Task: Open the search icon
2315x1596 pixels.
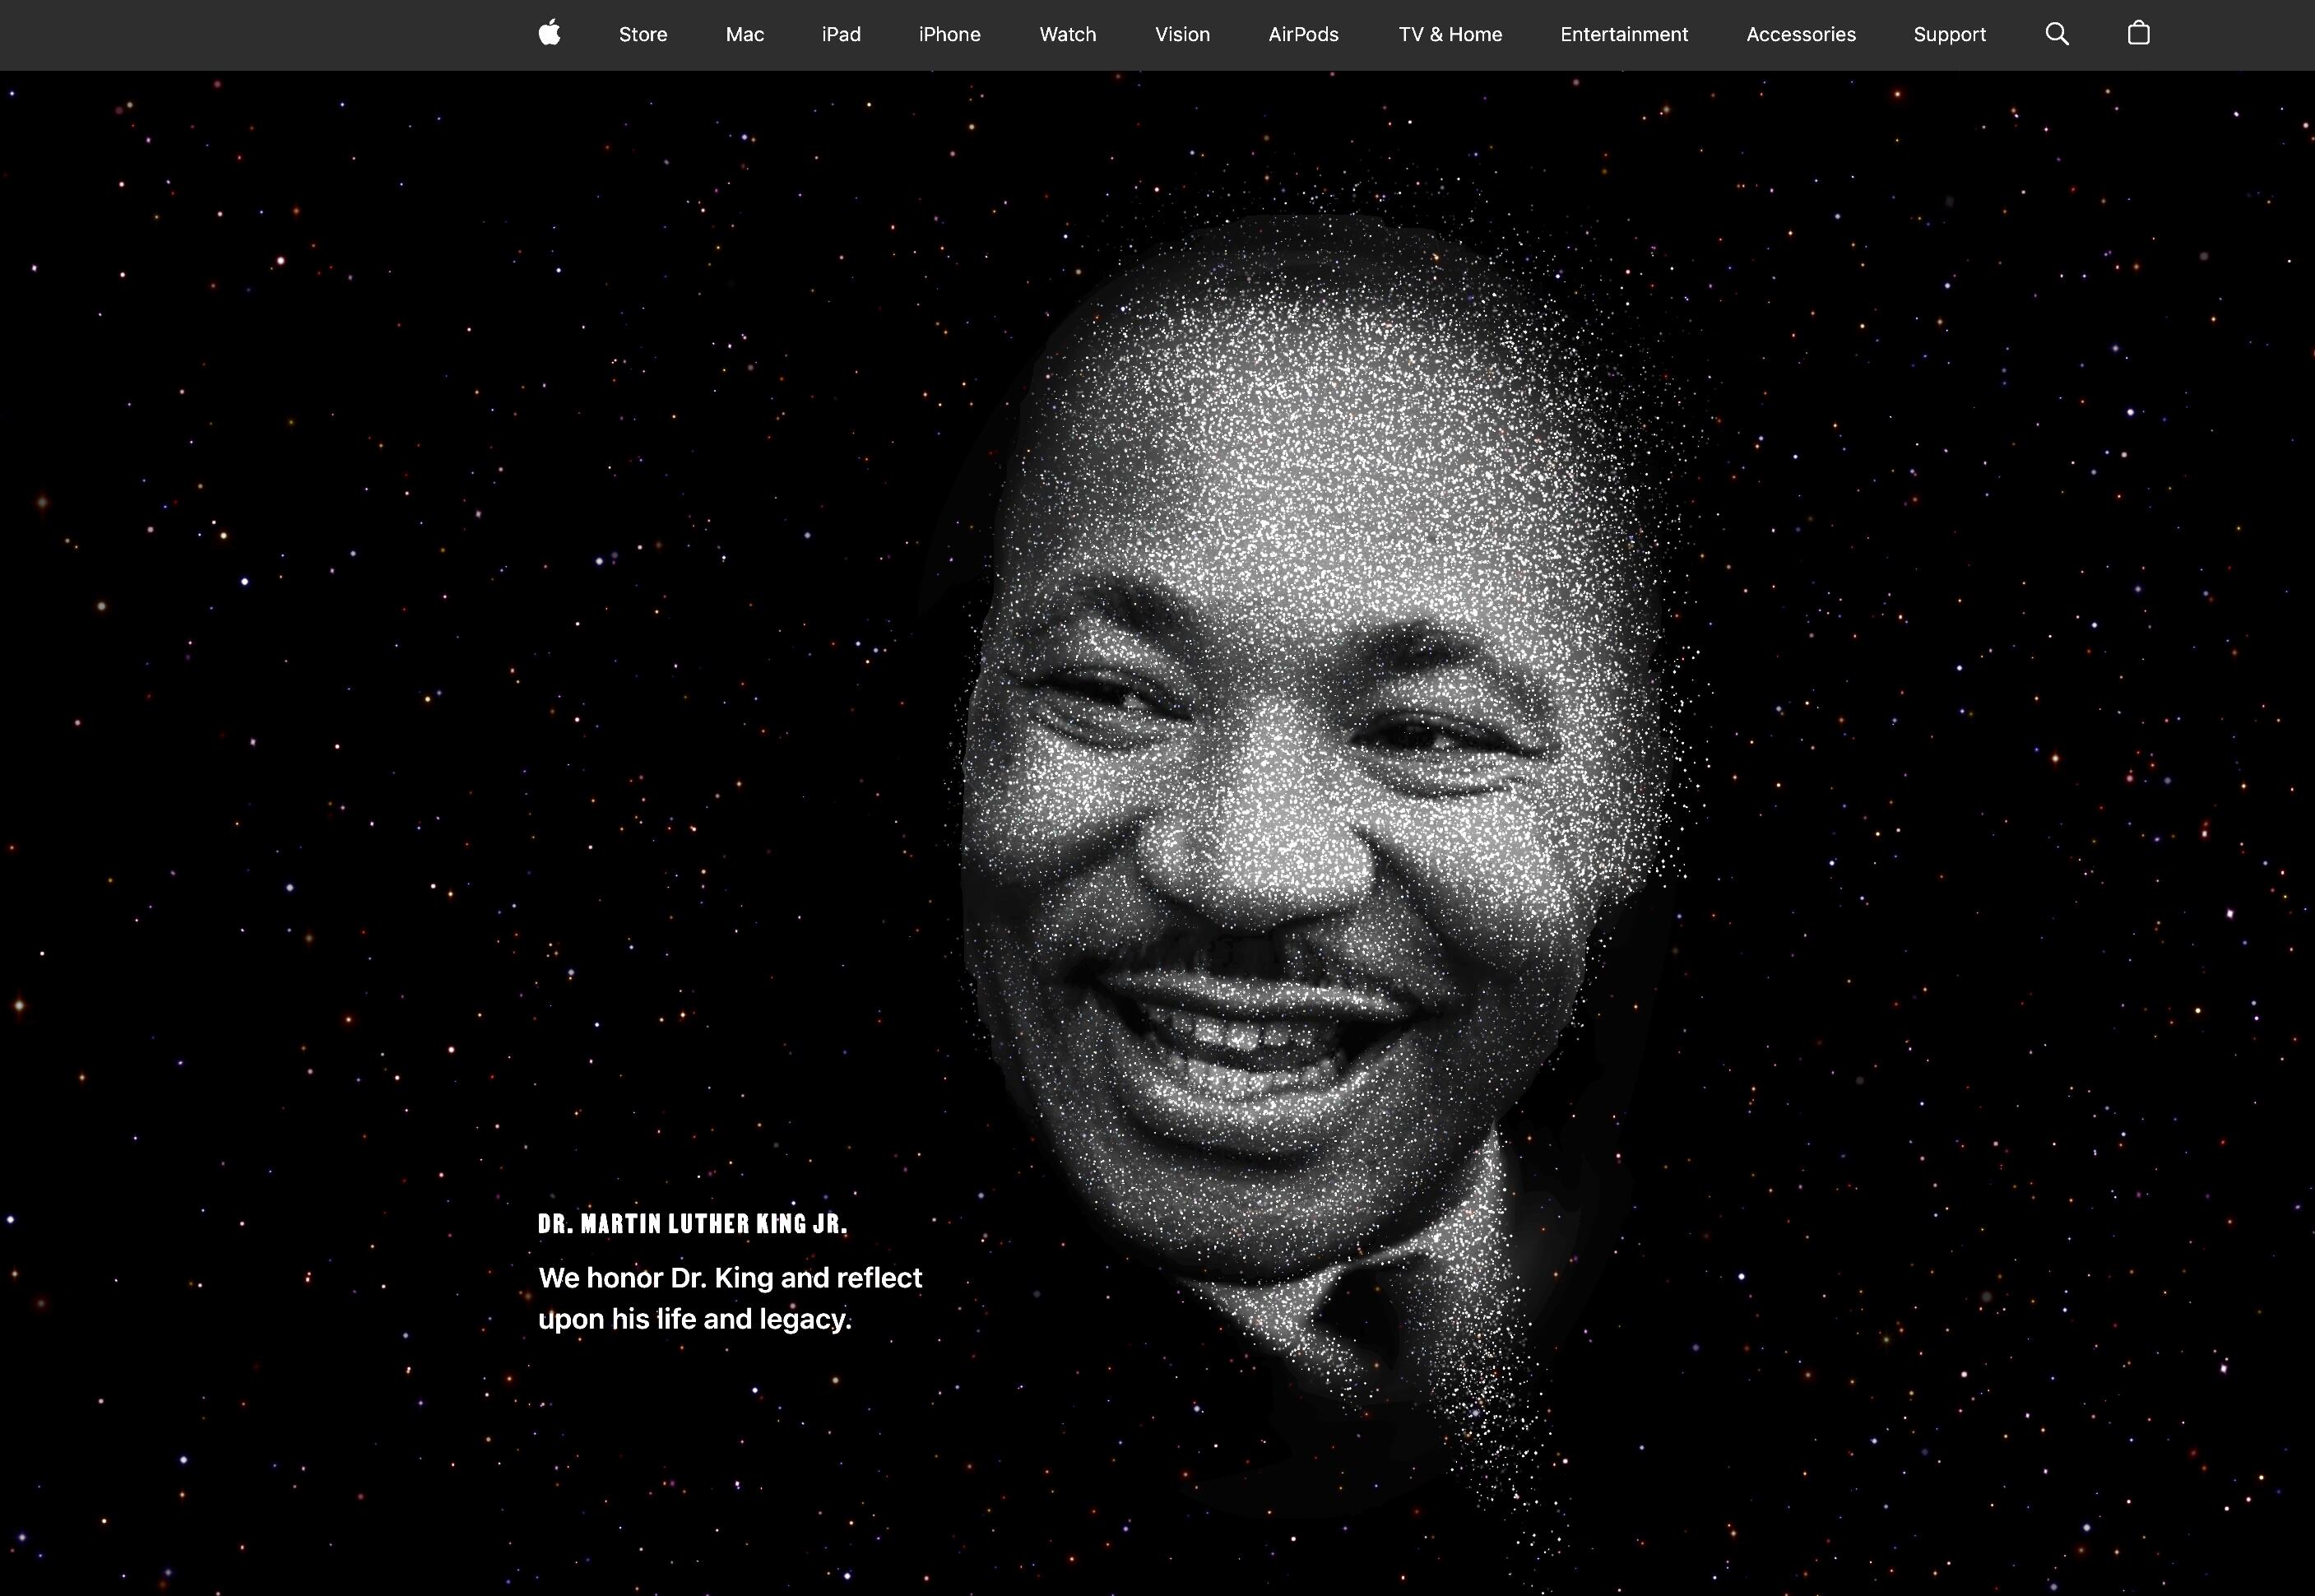Action: click(2056, 33)
